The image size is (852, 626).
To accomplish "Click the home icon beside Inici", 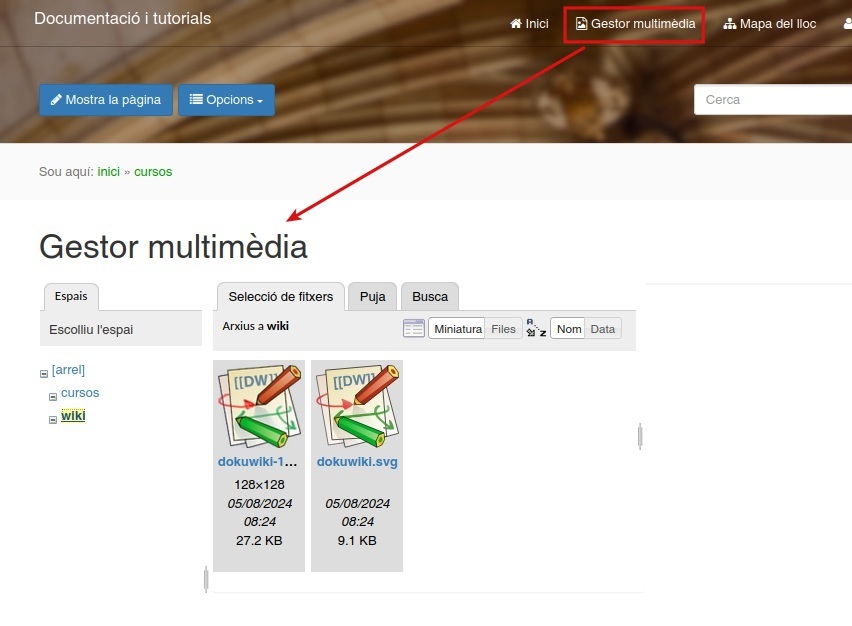I will 516,23.
